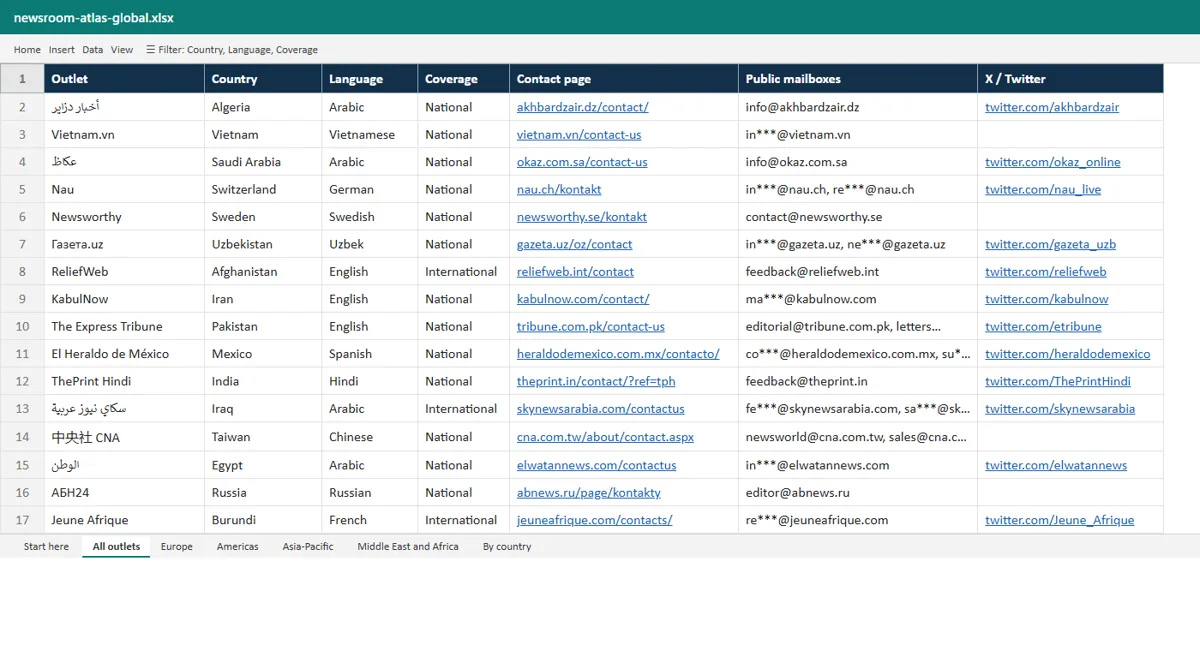The width and height of the screenshot is (1200, 651).
Task: Select the Public mailboxes column header
Action: pos(858,79)
